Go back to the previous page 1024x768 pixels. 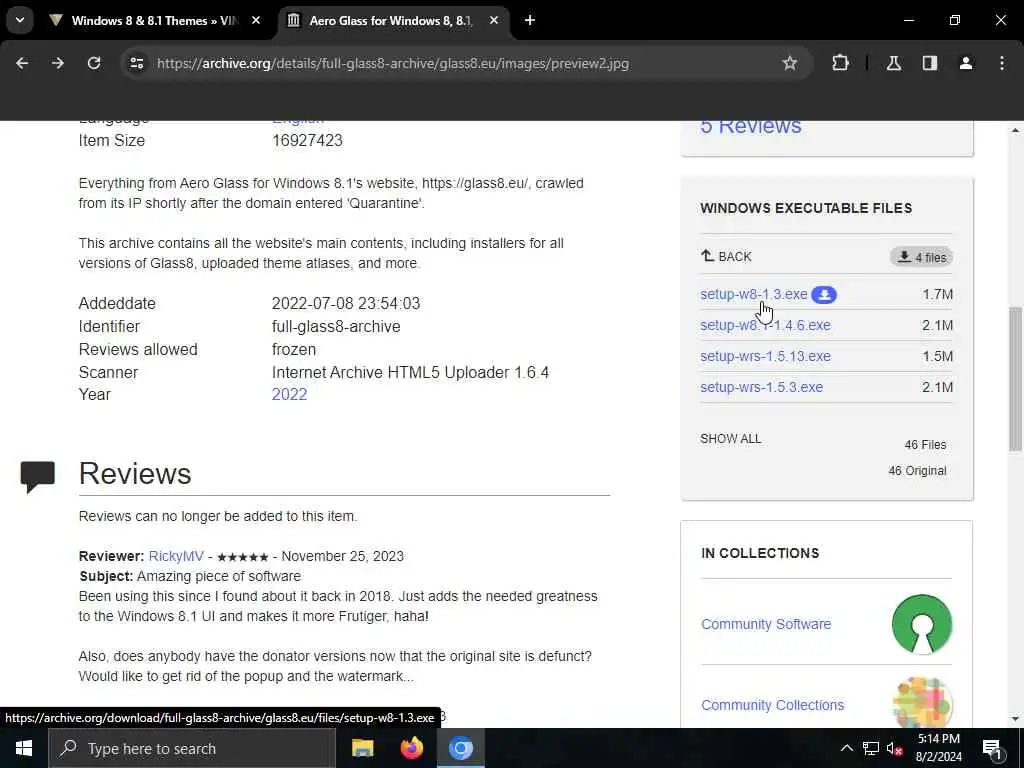pos(22,63)
